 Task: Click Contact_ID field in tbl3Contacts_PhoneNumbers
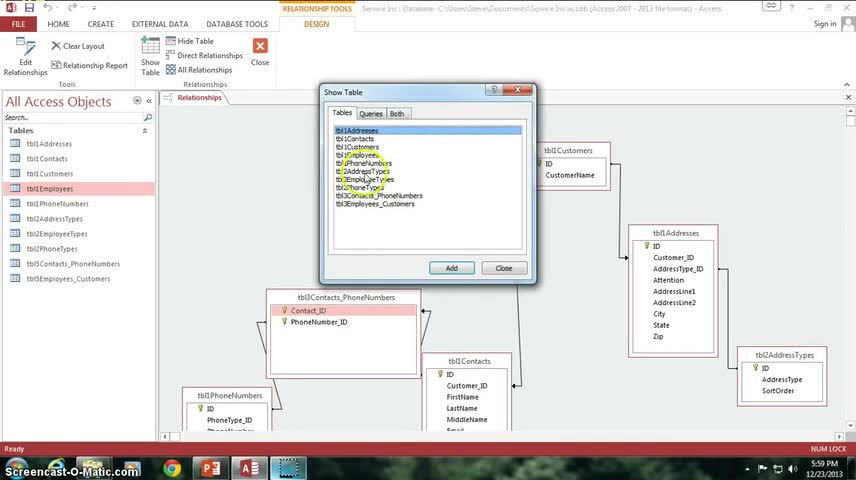[x=343, y=311]
